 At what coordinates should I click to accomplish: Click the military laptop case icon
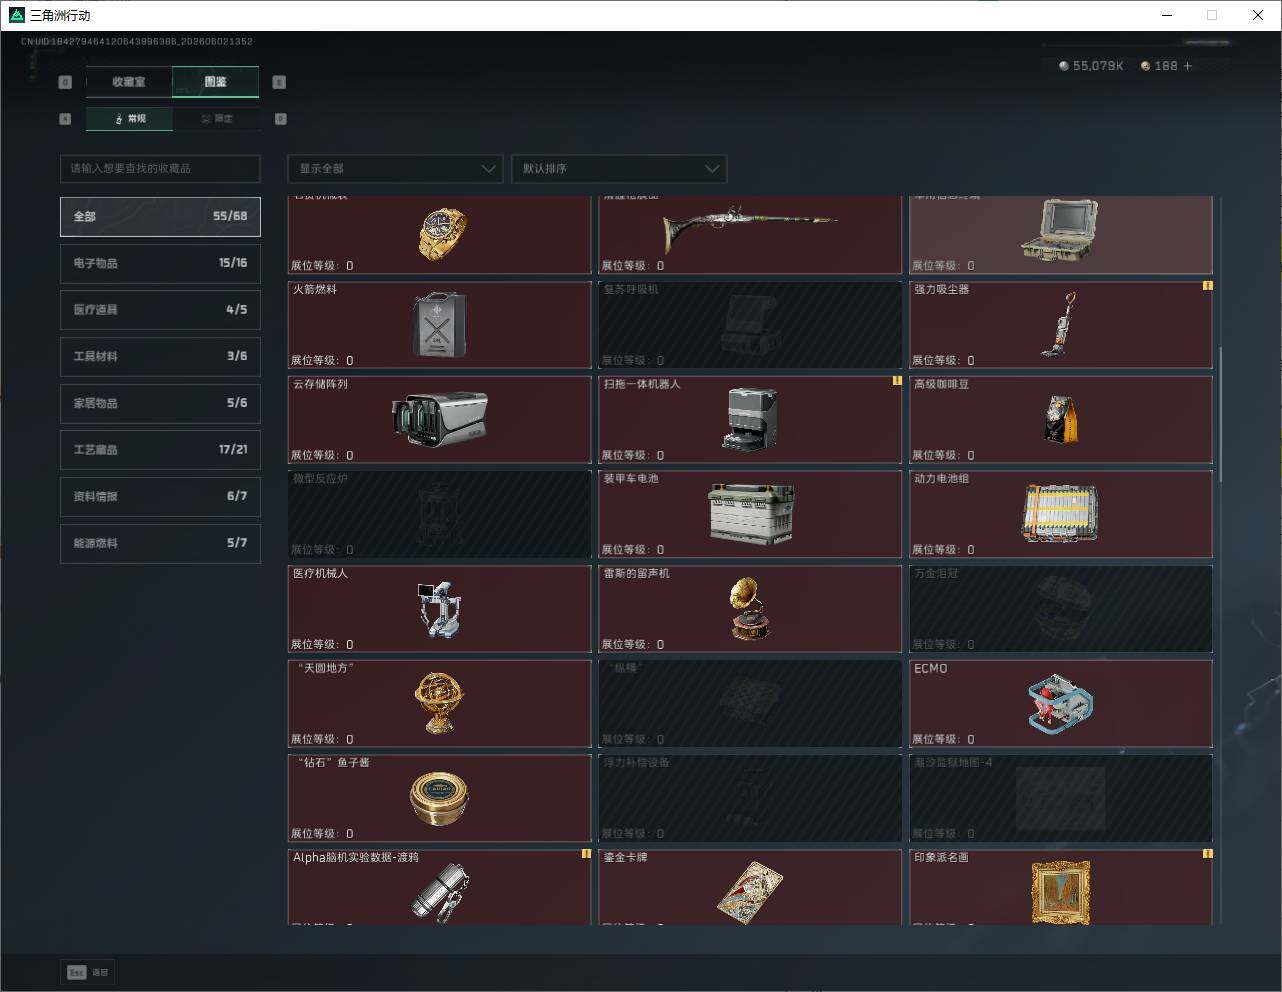tap(1061, 230)
